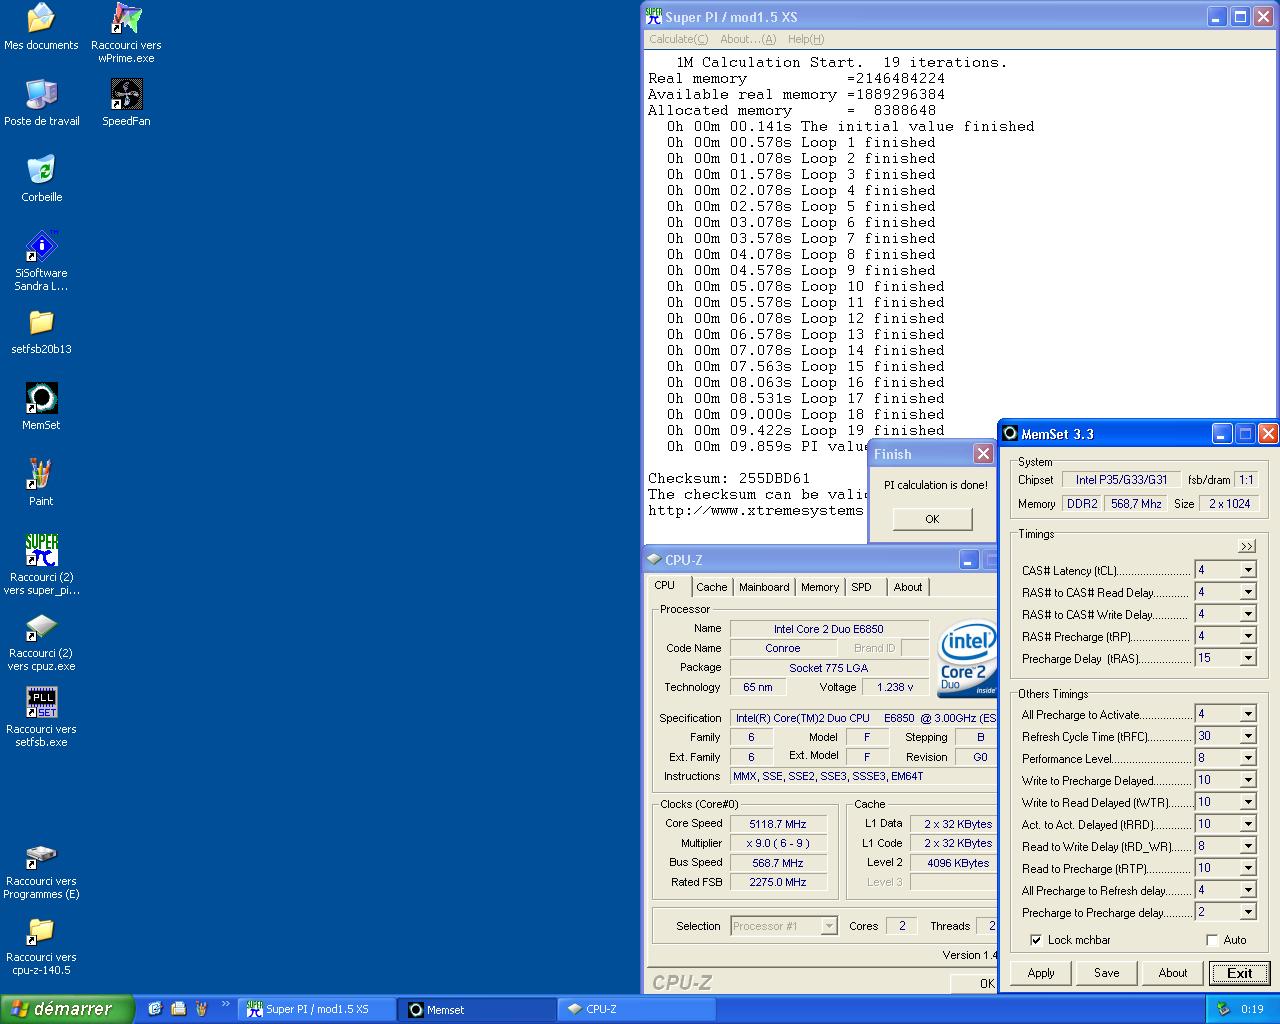This screenshot has width=1280, height=1024.
Task: Click second quick launch icon in taskbar
Action: [178, 1009]
